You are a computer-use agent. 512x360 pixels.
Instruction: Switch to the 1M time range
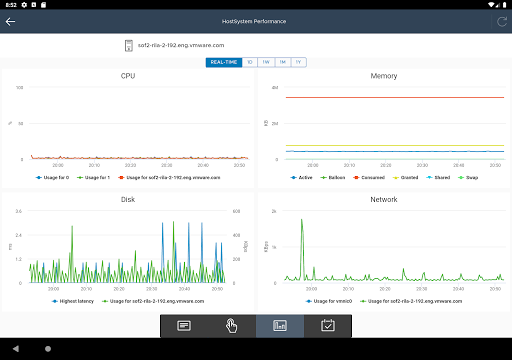(x=283, y=62)
